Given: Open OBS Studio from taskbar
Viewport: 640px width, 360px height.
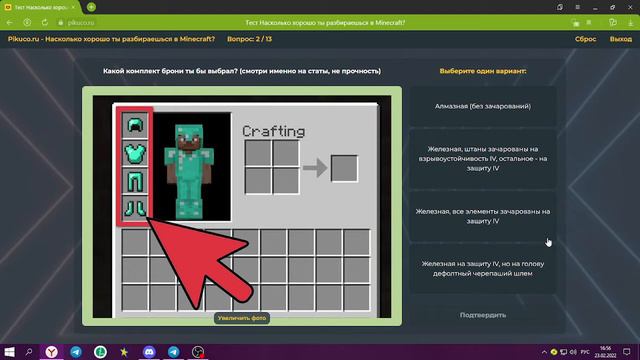Looking at the screenshot, I should click(198, 352).
